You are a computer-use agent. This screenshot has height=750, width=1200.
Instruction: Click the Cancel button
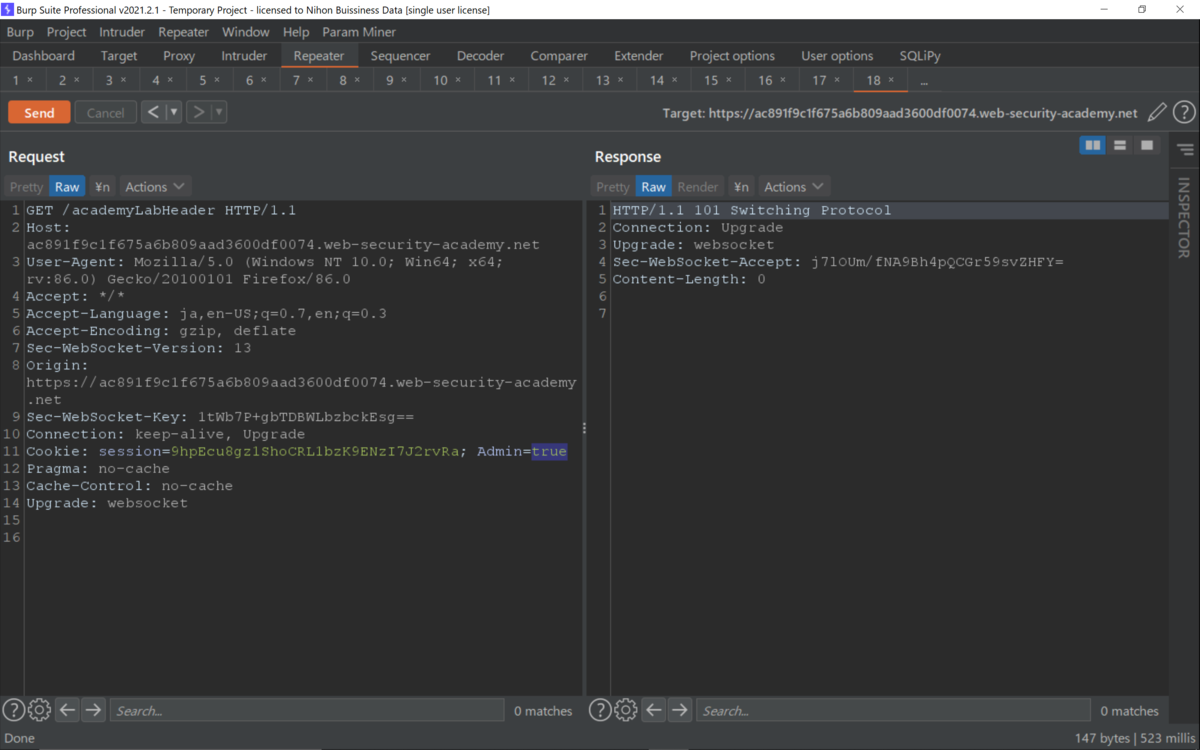105,113
